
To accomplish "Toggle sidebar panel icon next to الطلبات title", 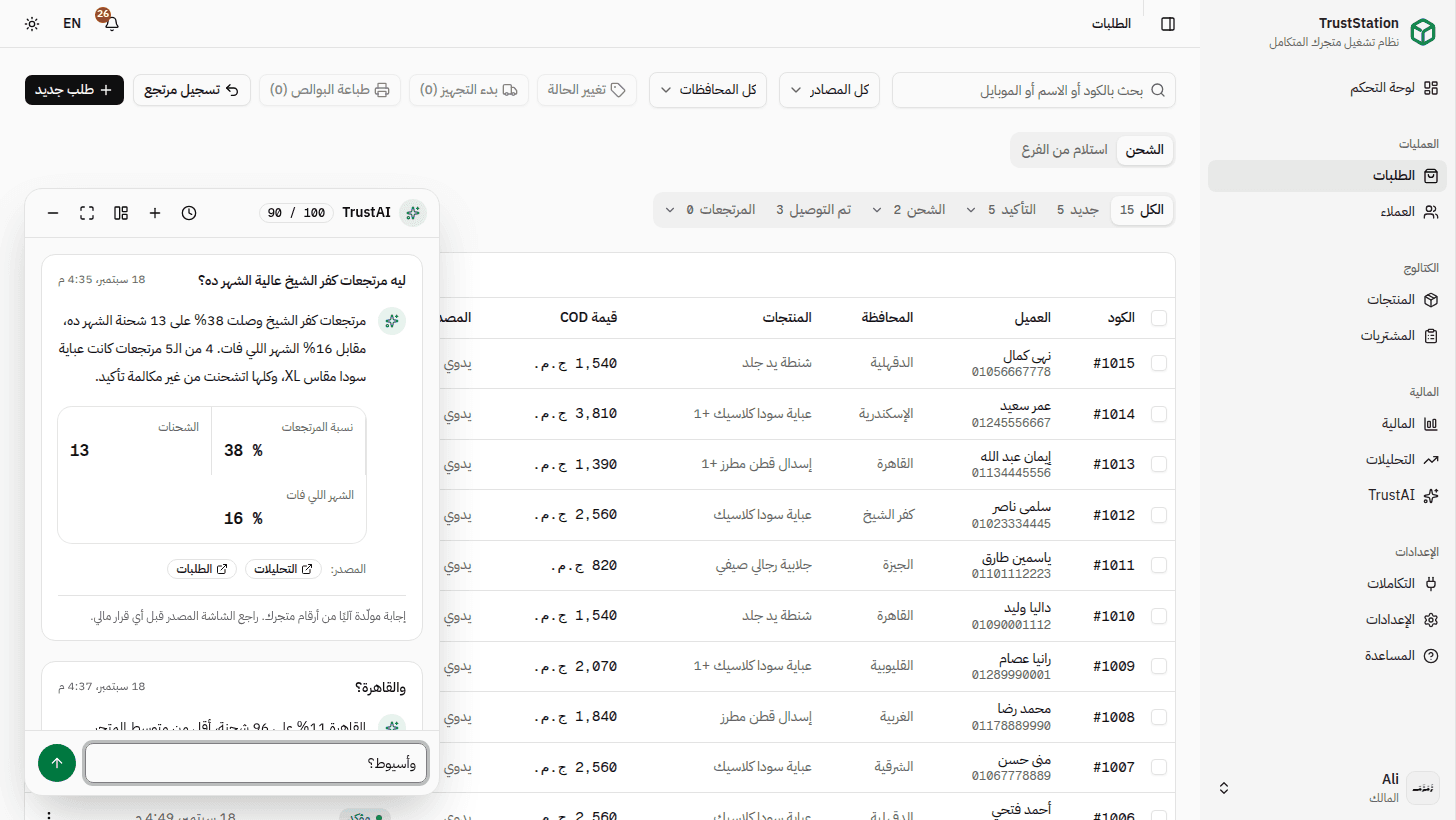I will coord(1168,23).
